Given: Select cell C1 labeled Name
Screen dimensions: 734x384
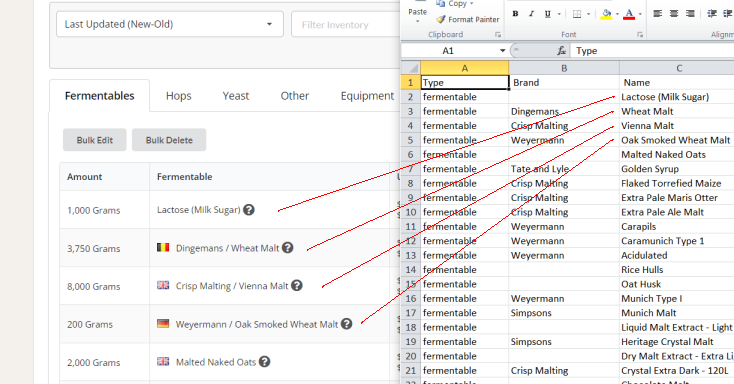Looking at the screenshot, I should click(x=677, y=82).
